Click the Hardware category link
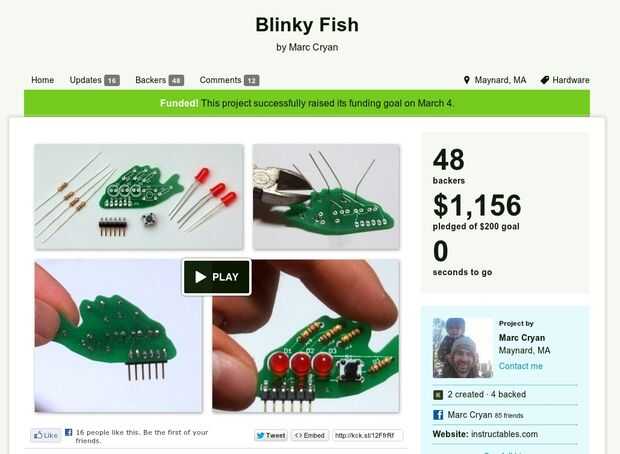This screenshot has height=454, width=620. pos(571,80)
